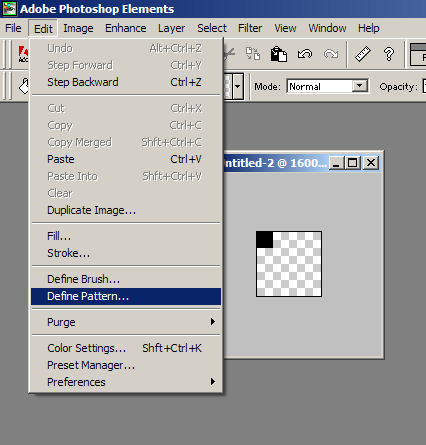
Task: Open the Mode Normal dropdown
Action: point(360,86)
